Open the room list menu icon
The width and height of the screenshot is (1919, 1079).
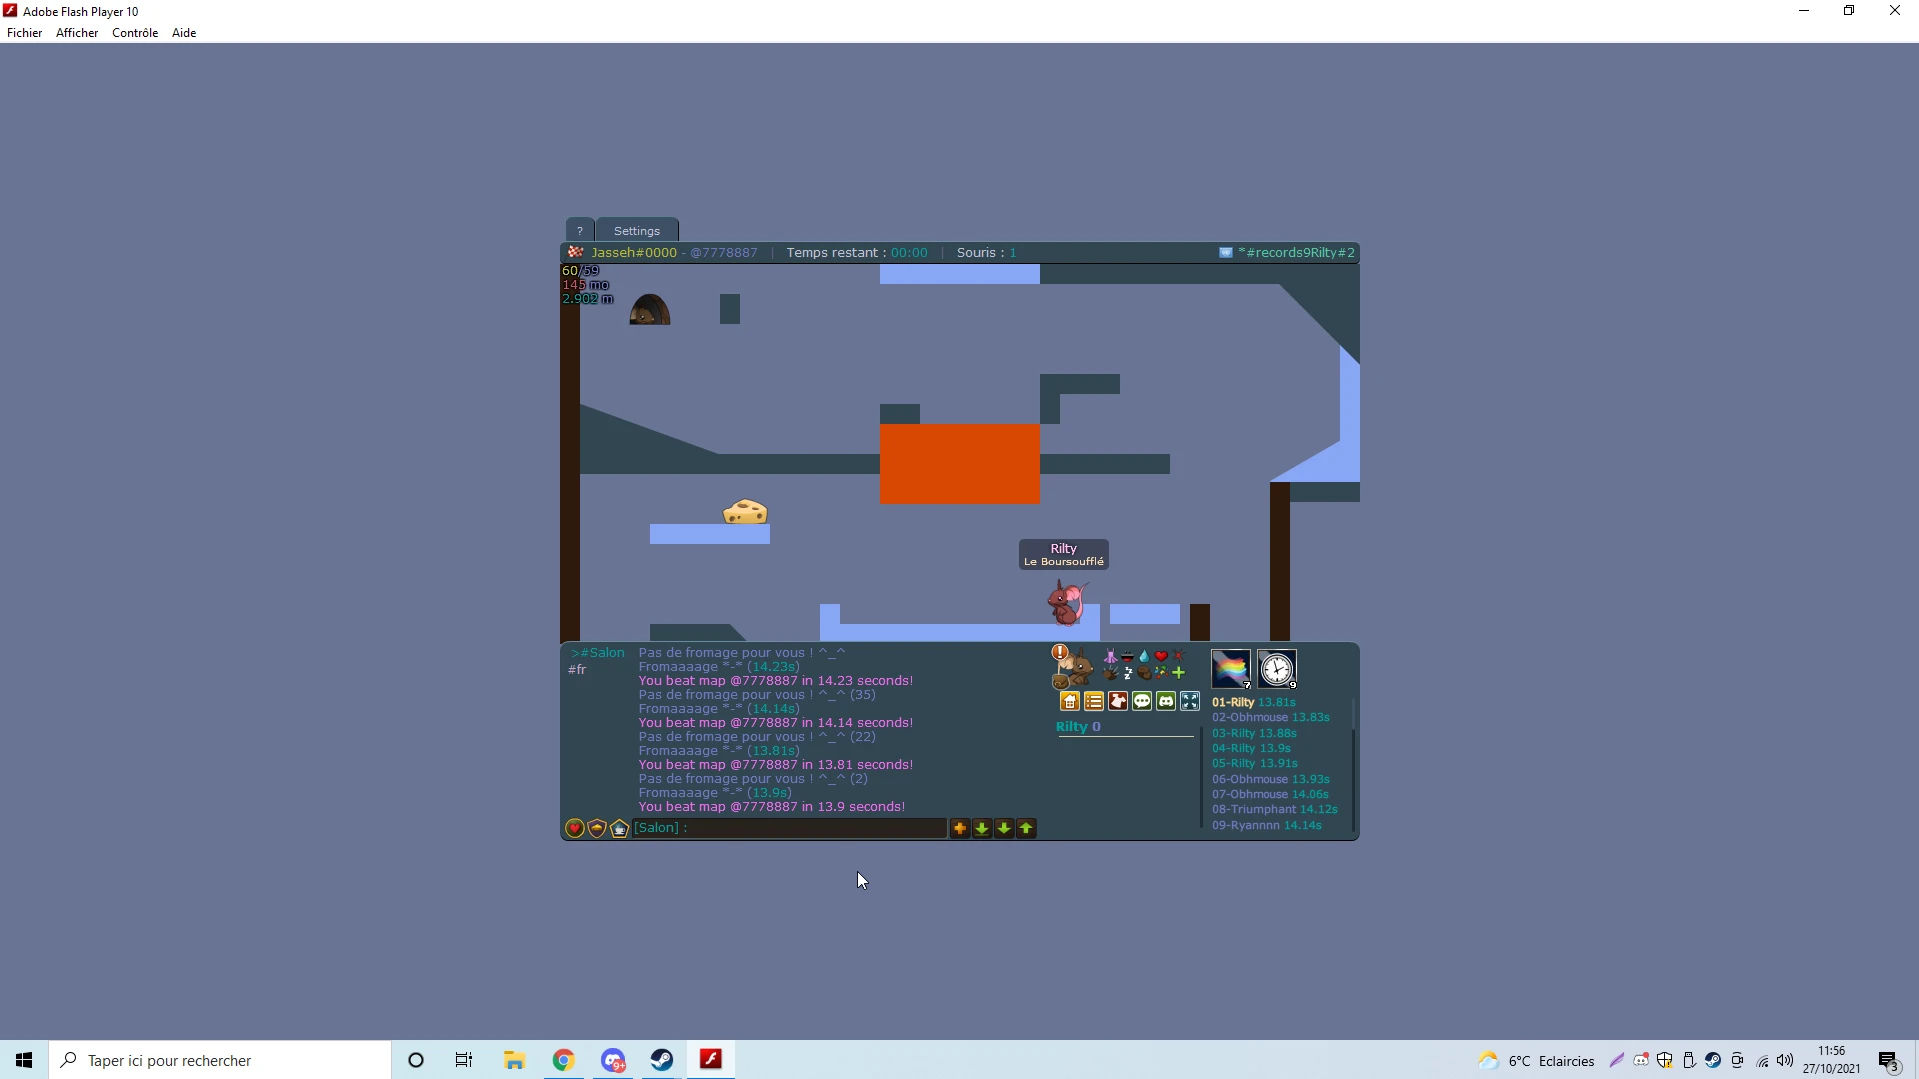click(x=1094, y=702)
